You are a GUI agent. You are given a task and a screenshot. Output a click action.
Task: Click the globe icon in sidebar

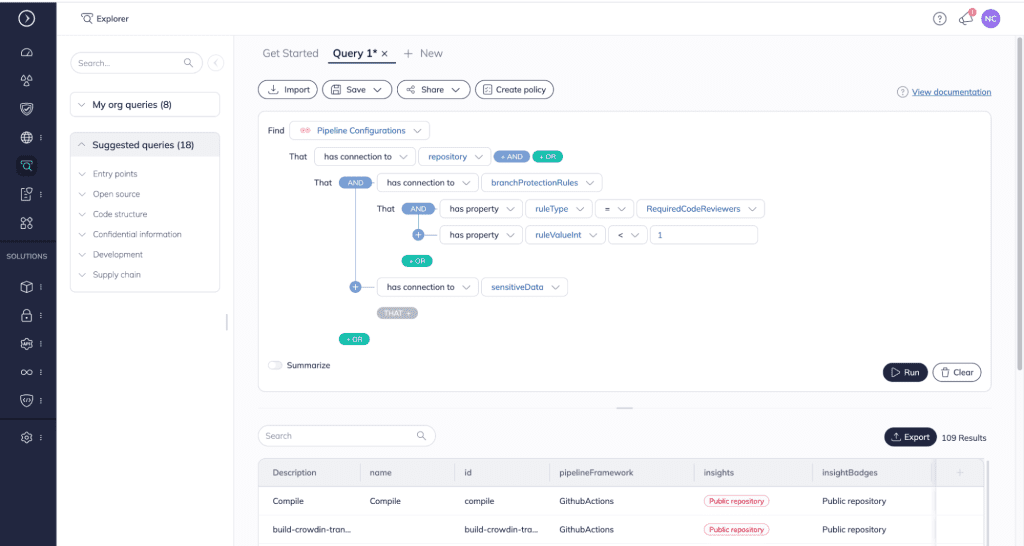(27, 138)
